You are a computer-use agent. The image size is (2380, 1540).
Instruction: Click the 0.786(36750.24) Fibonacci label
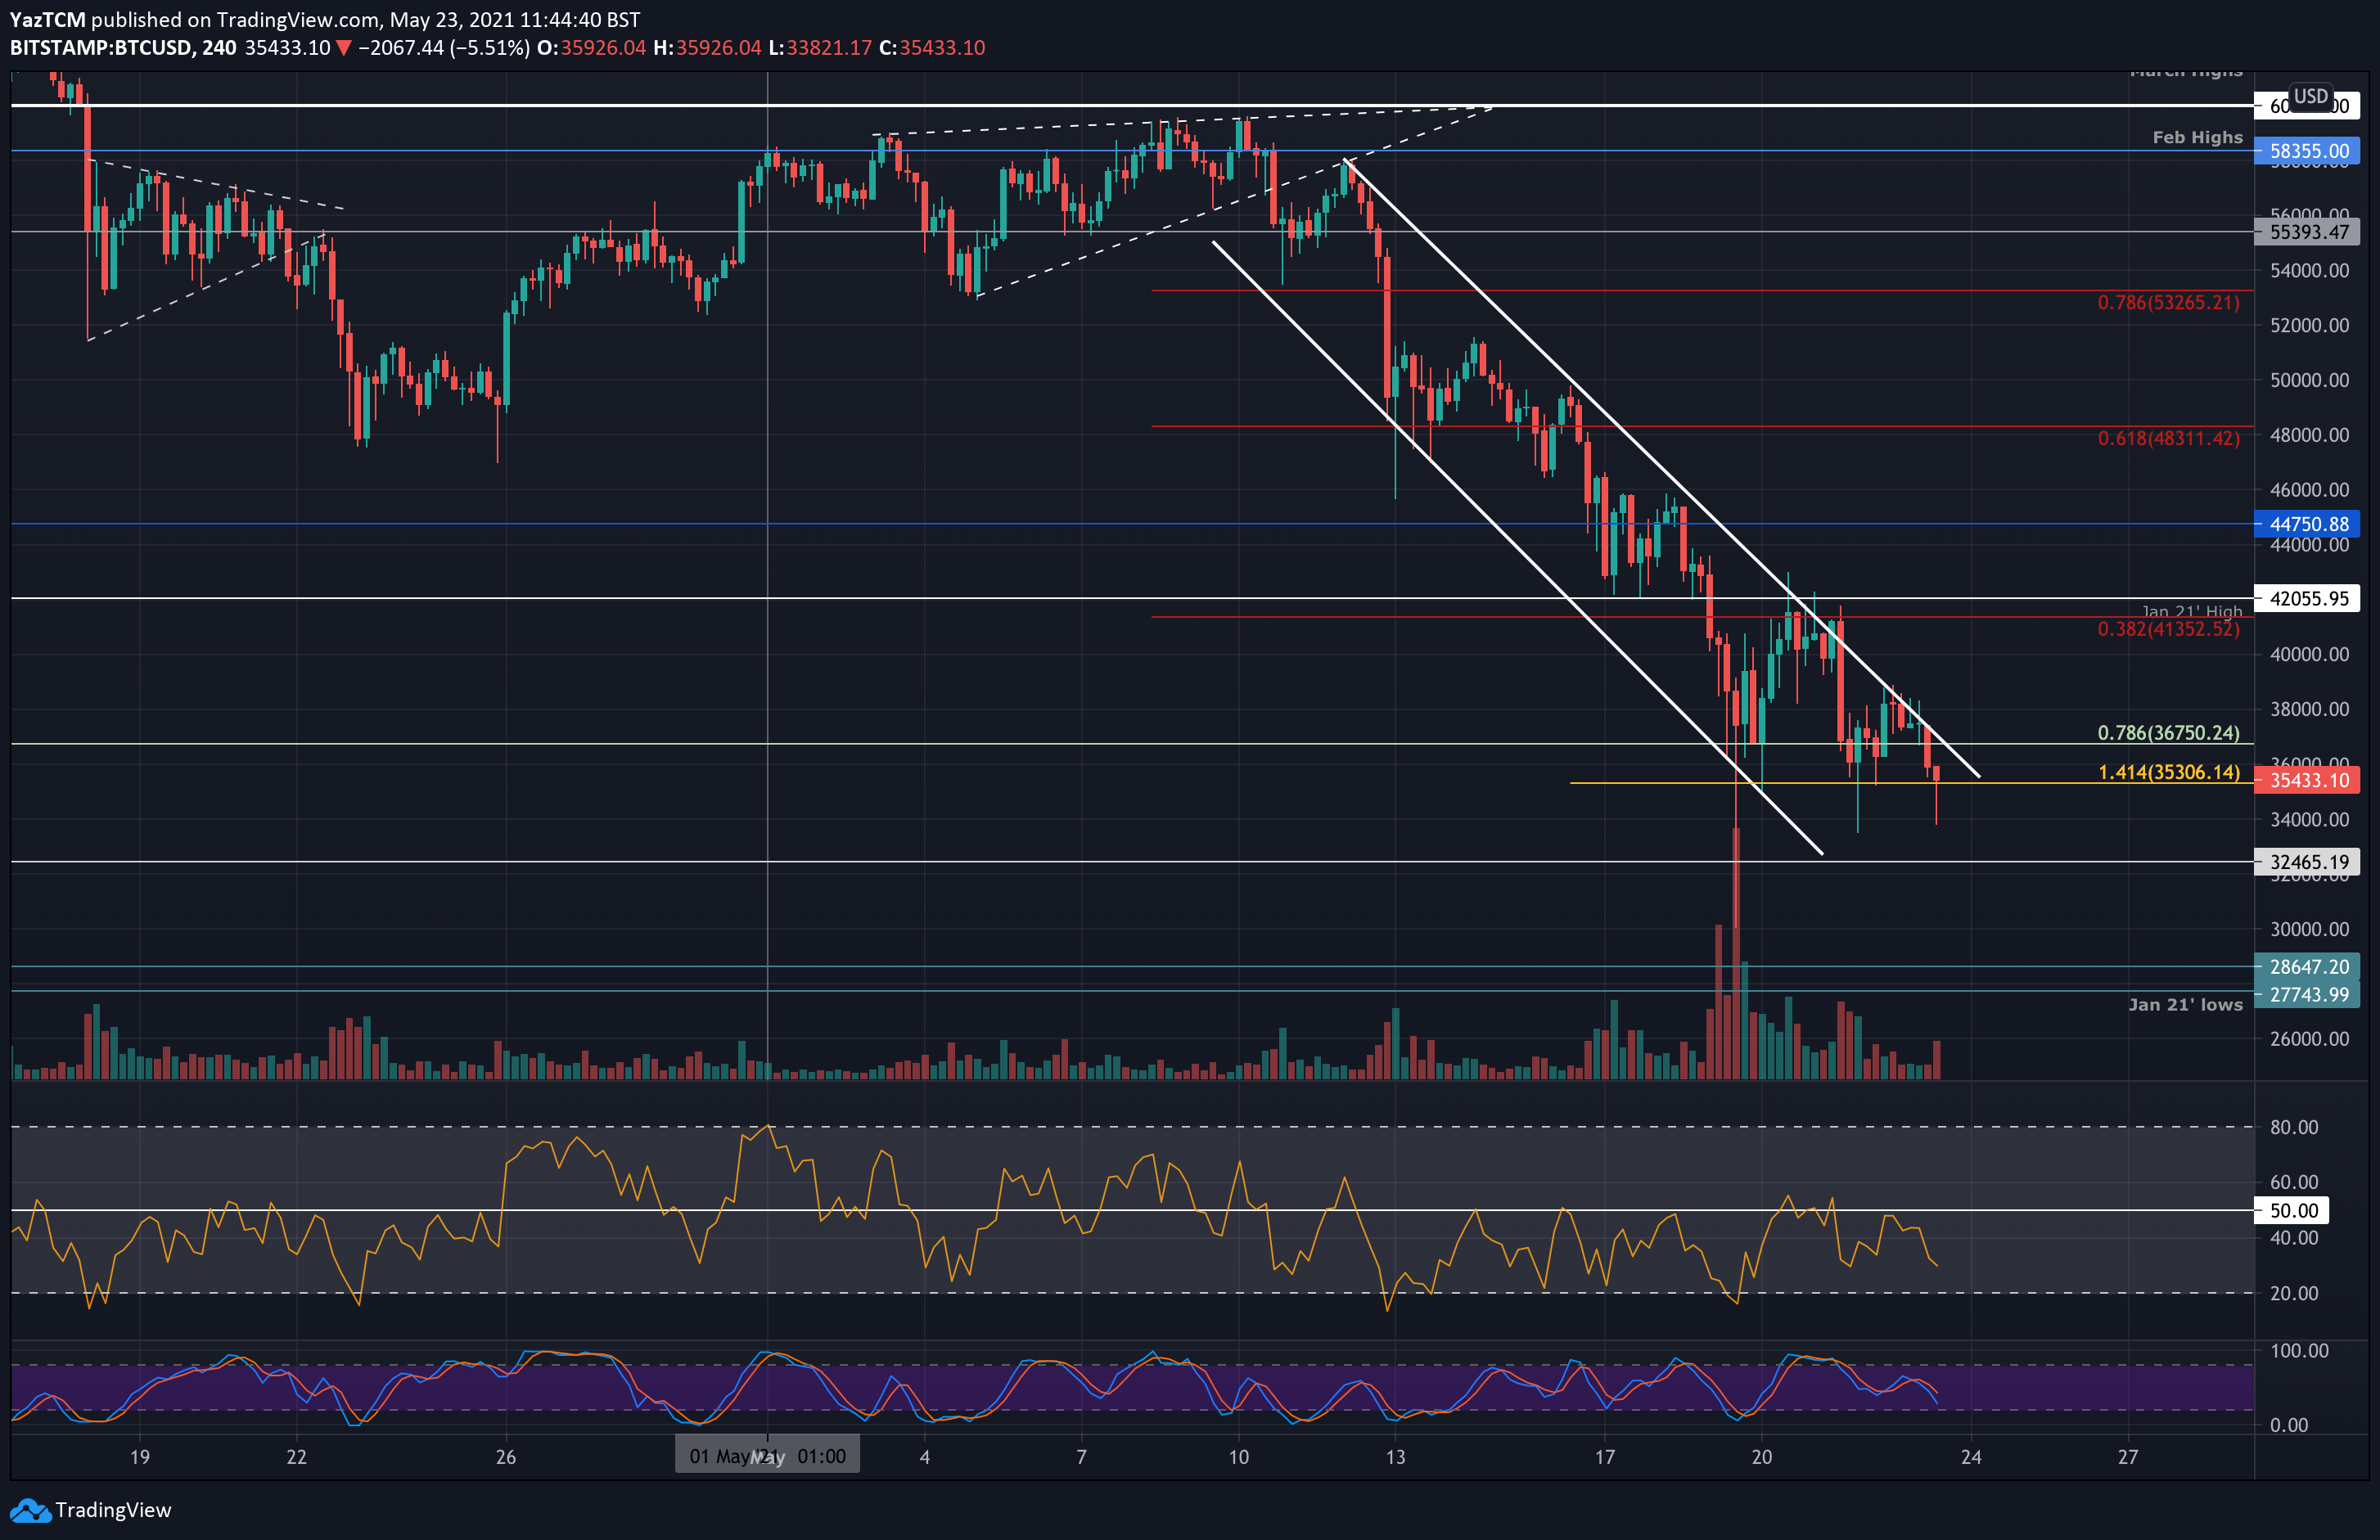2168,733
